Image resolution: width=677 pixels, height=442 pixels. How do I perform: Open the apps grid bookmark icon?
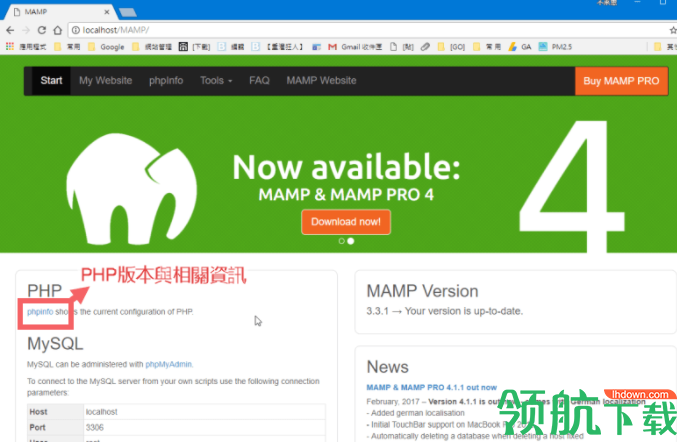click(x=9, y=46)
